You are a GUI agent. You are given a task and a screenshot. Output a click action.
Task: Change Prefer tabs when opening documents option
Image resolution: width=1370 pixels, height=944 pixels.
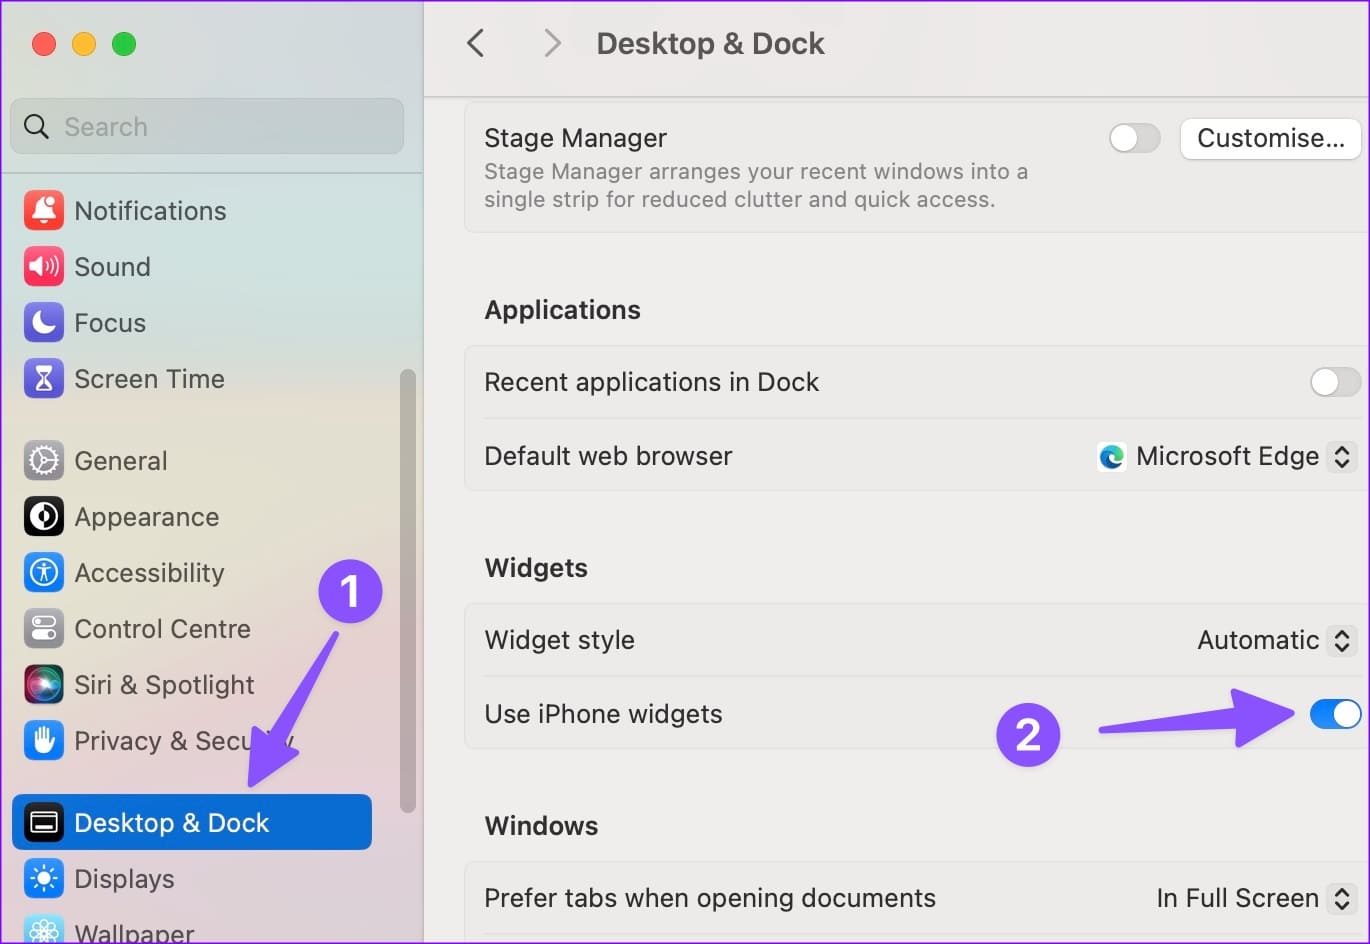tap(1255, 898)
